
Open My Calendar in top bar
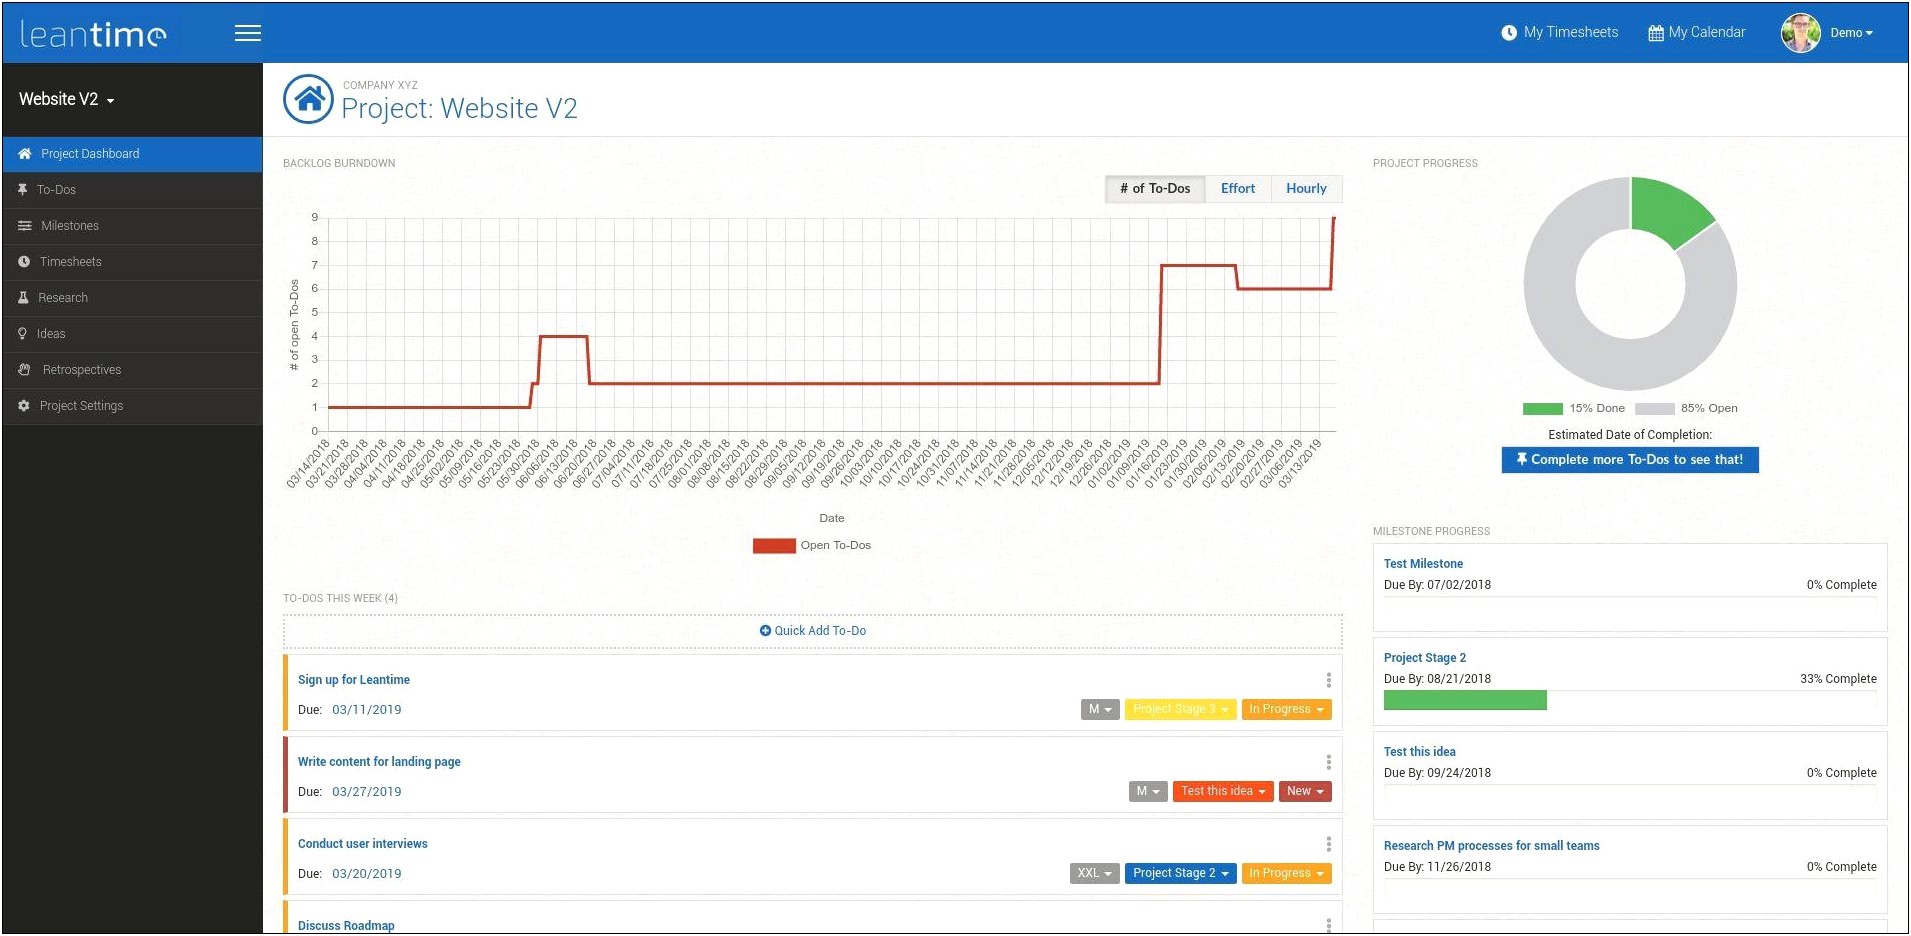pyautogui.click(x=1697, y=32)
